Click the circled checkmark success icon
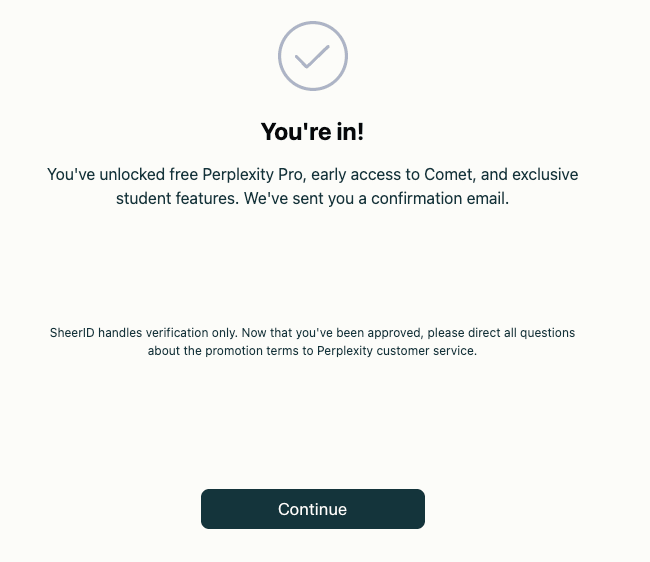The image size is (650, 562). (x=312, y=56)
